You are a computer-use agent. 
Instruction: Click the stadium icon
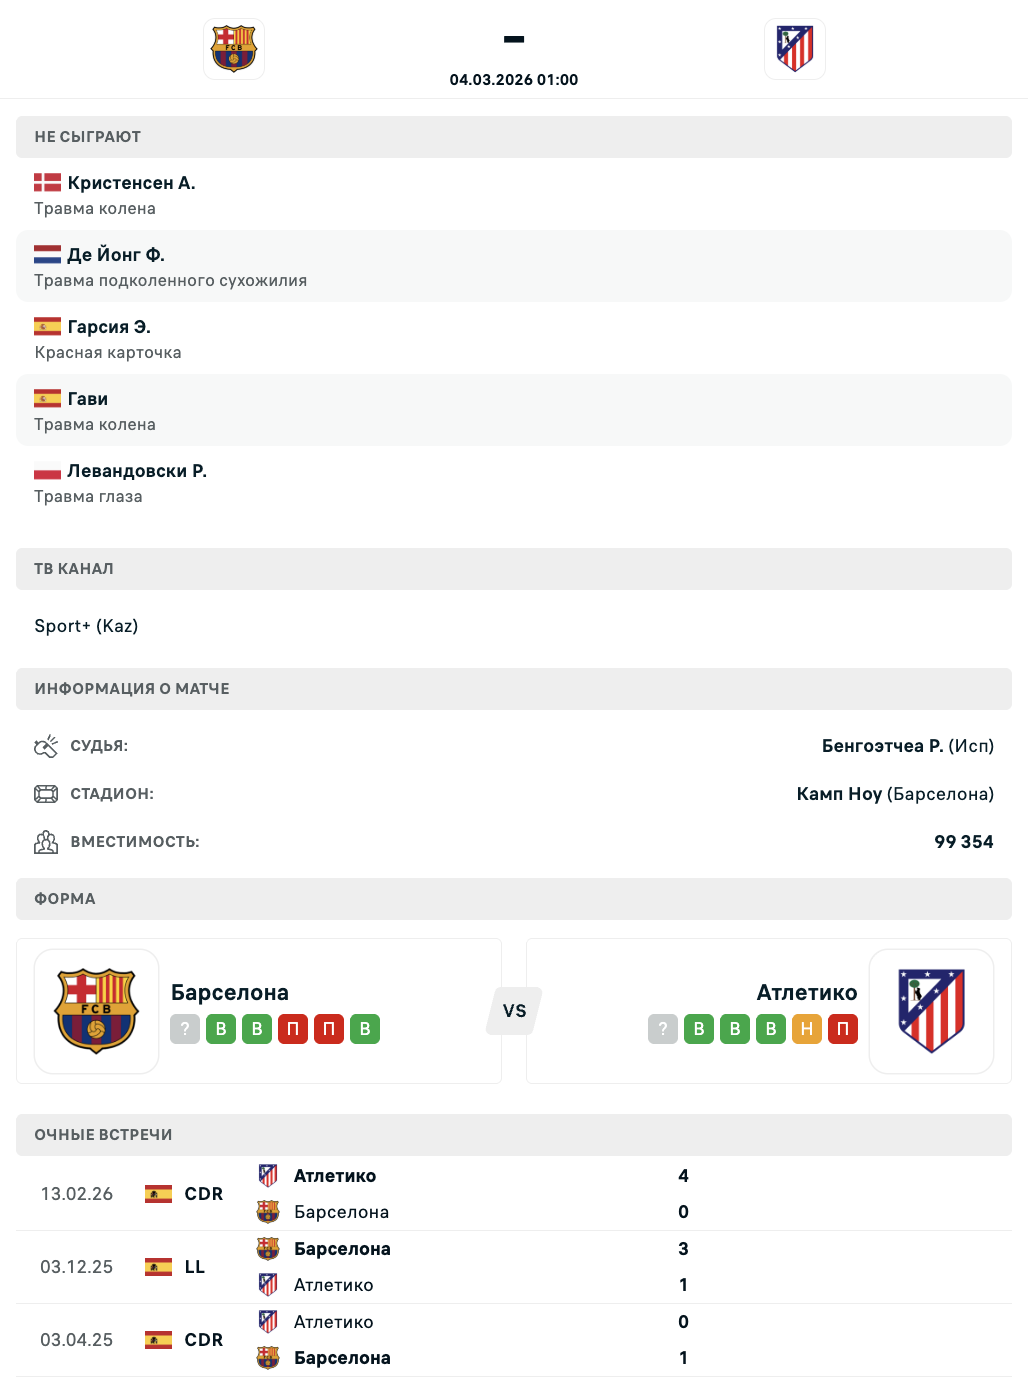point(46,794)
